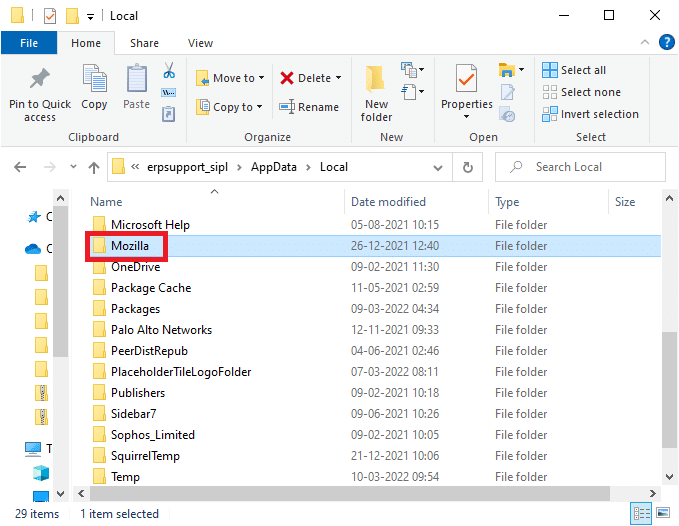Image resolution: width=679 pixels, height=526 pixels.
Task: Click the Search Local input field
Action: click(580, 167)
